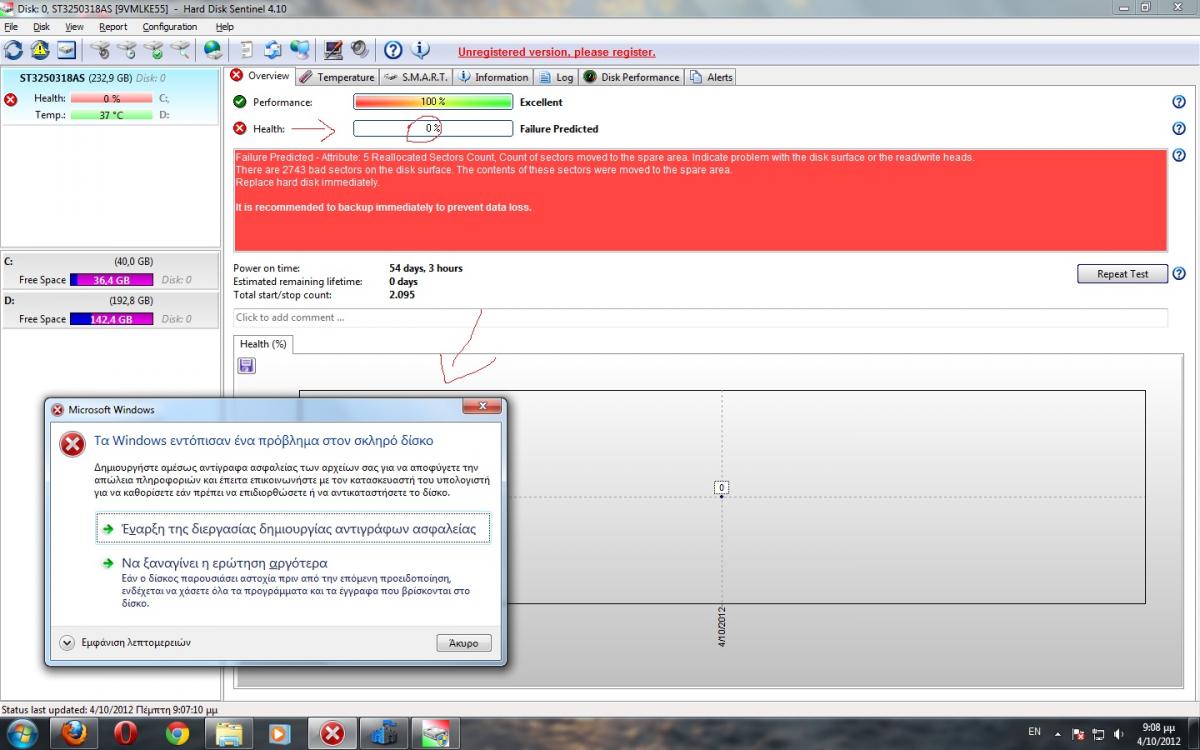Open the Report menu
Viewport: 1200px width, 750px height.
(113, 27)
